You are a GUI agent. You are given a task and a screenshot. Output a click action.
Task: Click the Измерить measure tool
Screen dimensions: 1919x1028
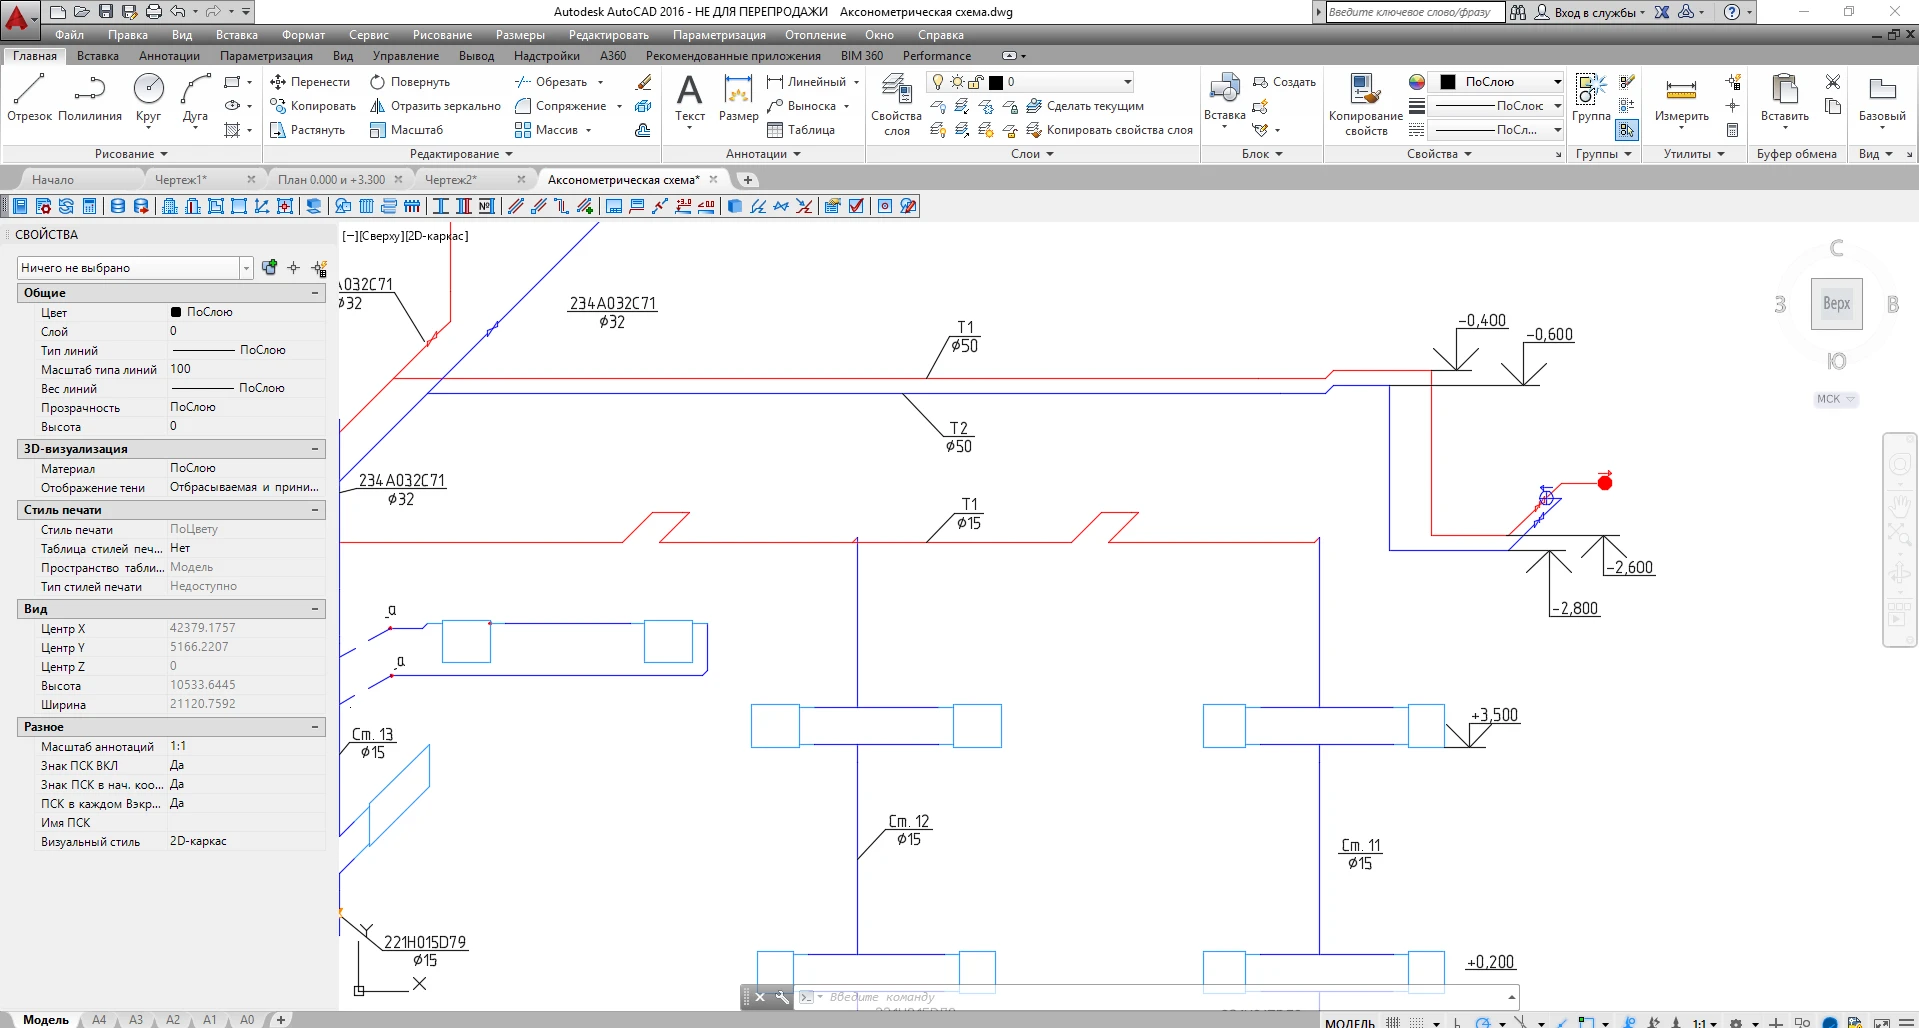pos(1681,99)
